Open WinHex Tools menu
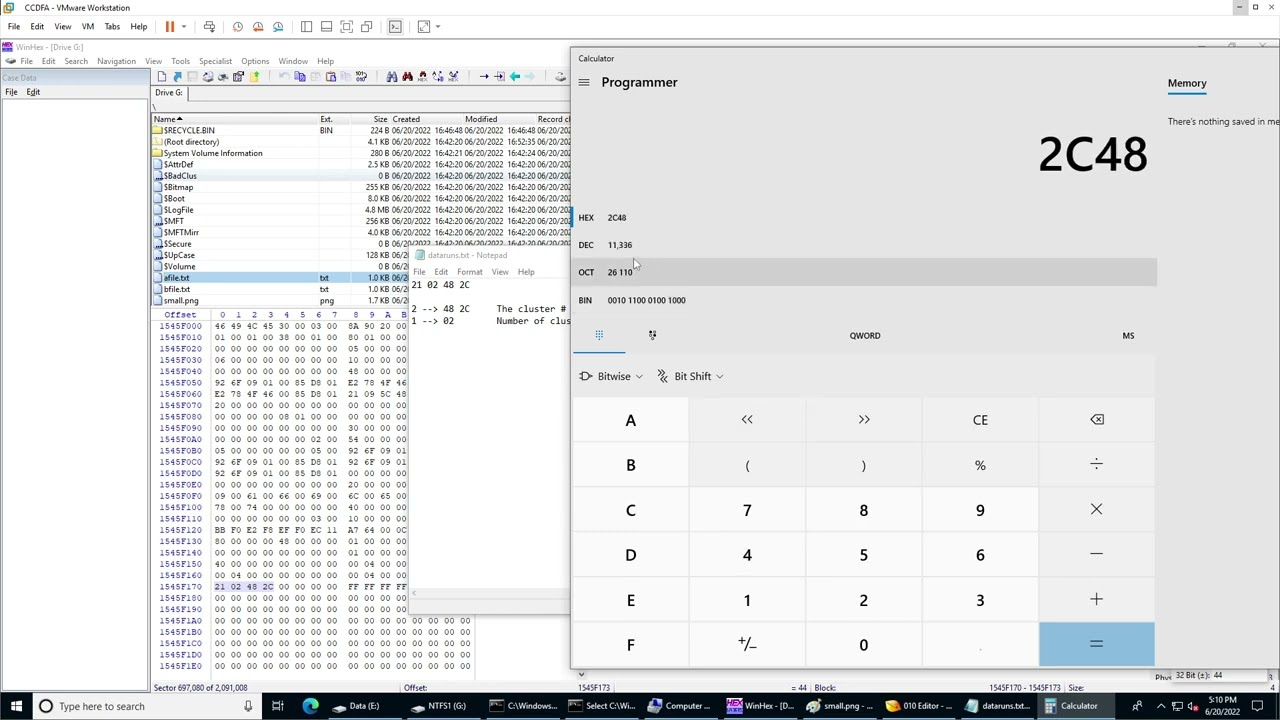The width and height of the screenshot is (1280, 720). point(180,62)
